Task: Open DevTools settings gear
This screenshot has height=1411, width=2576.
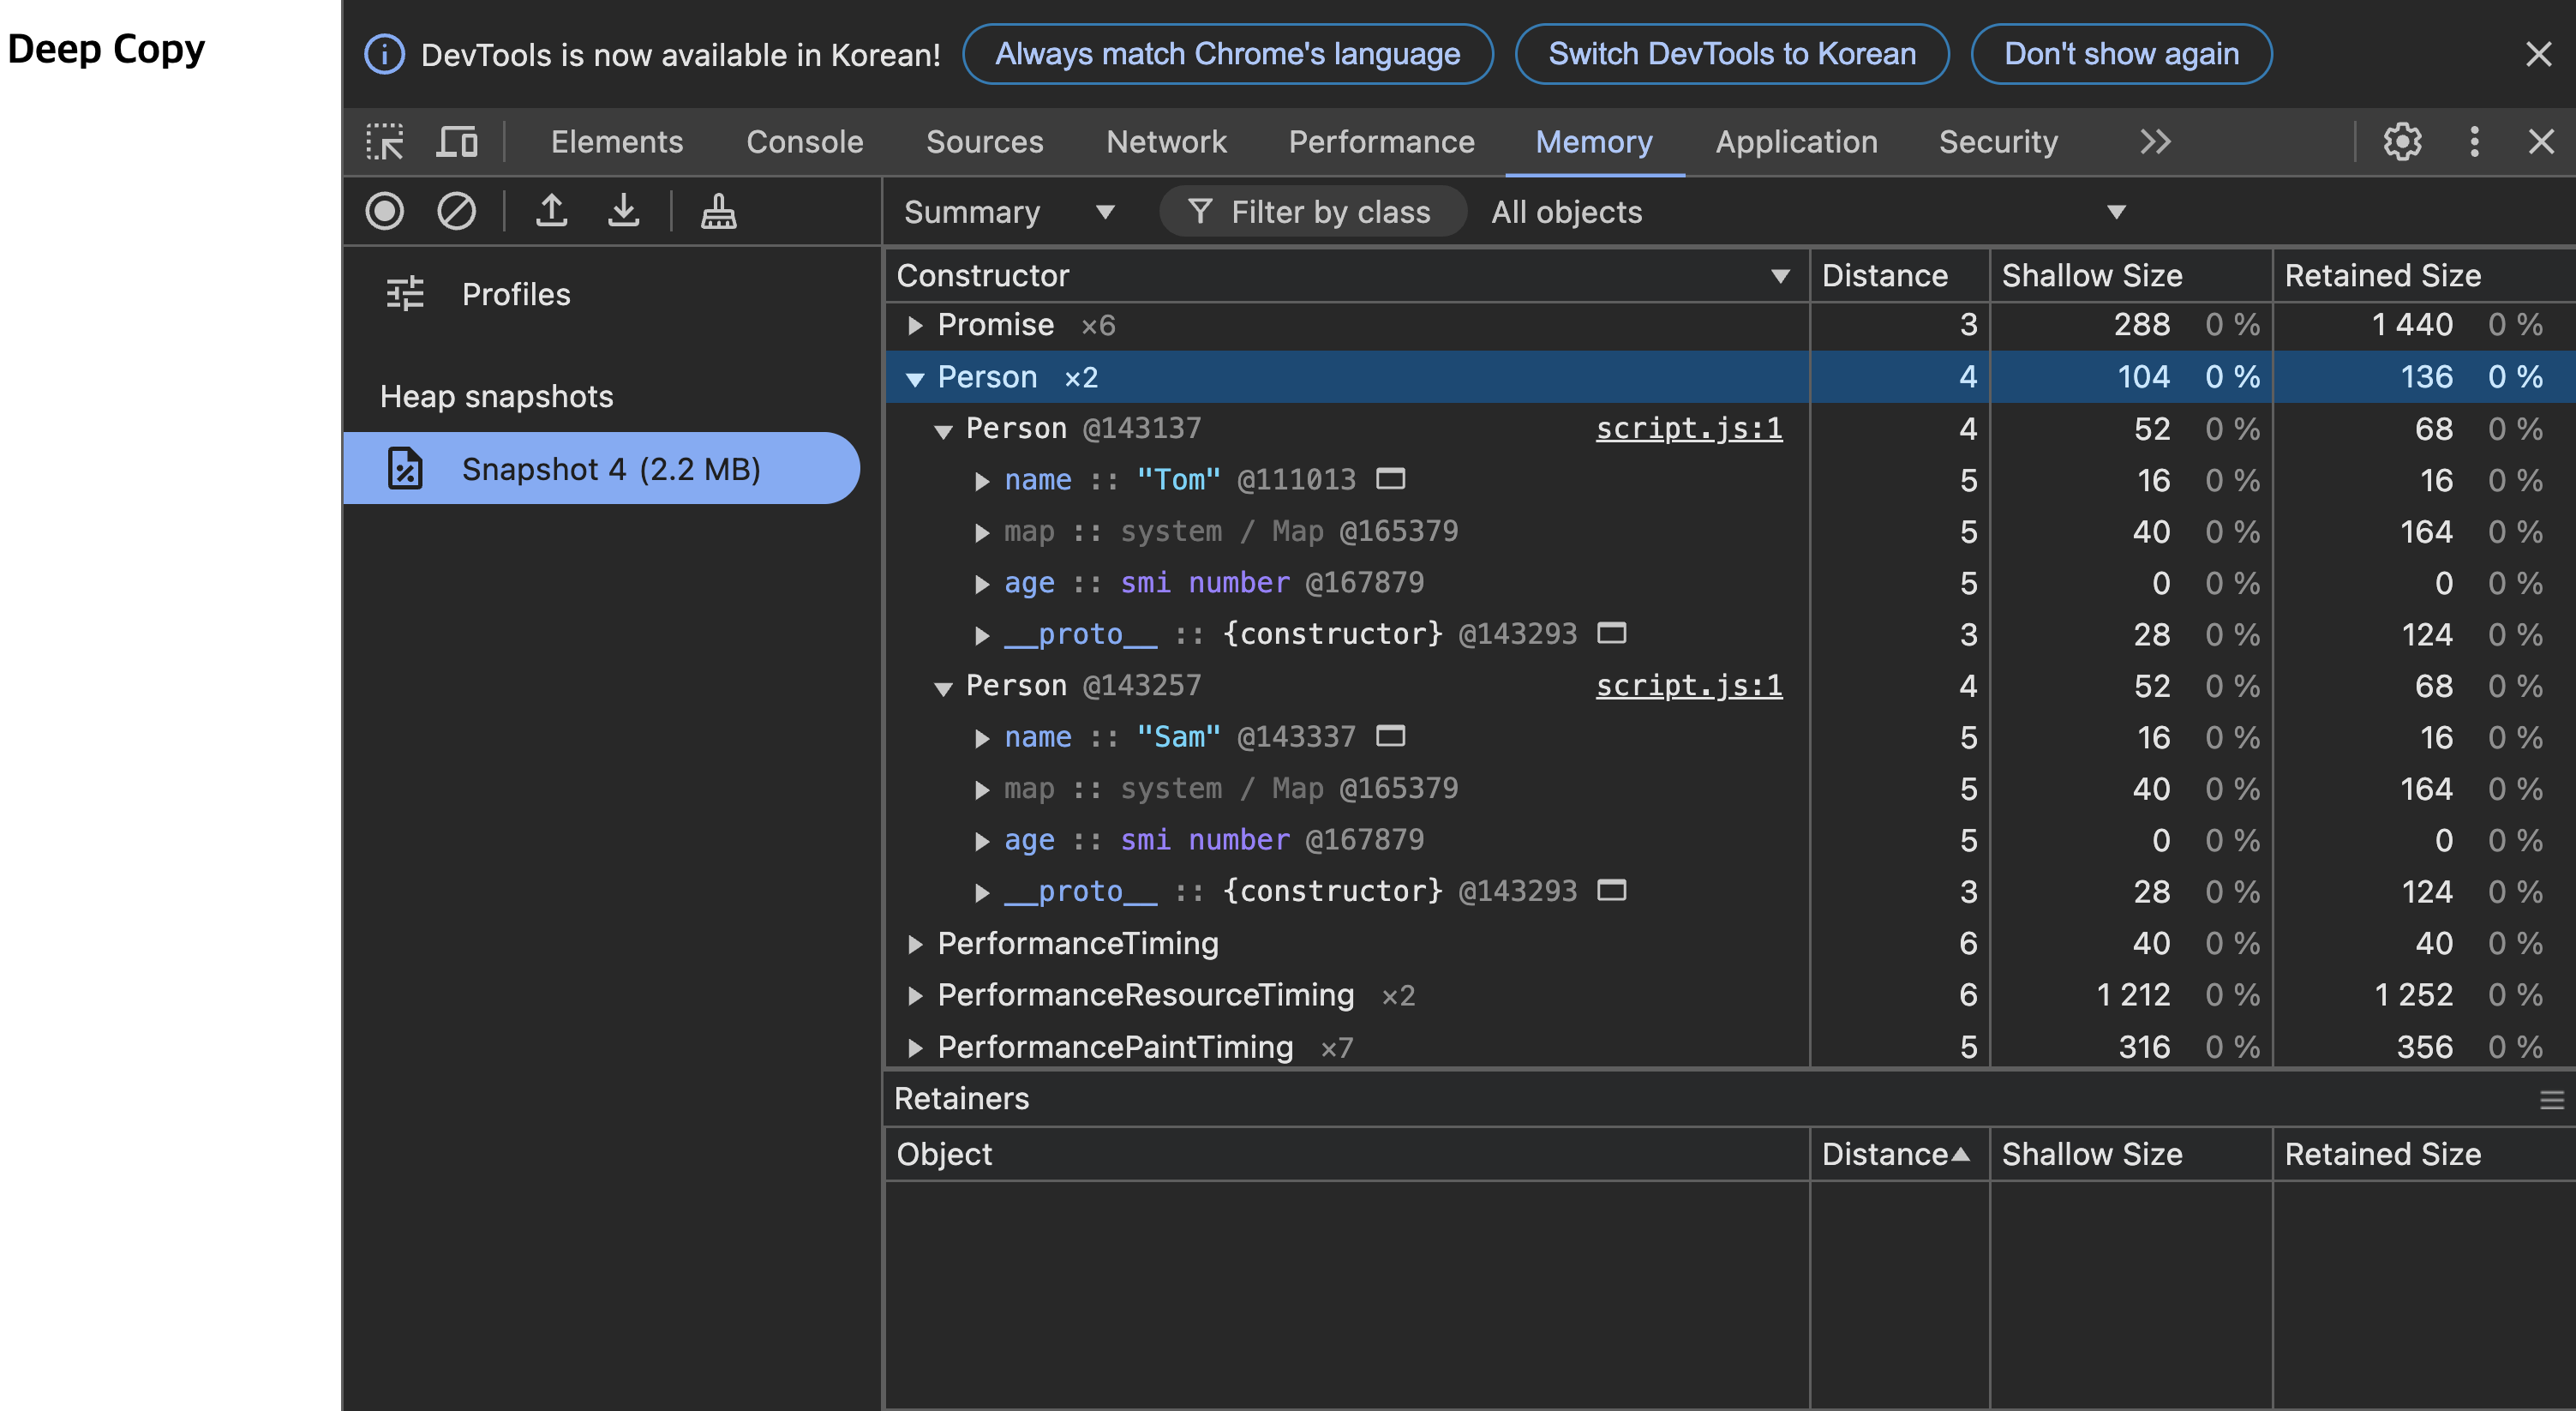Action: (2402, 141)
